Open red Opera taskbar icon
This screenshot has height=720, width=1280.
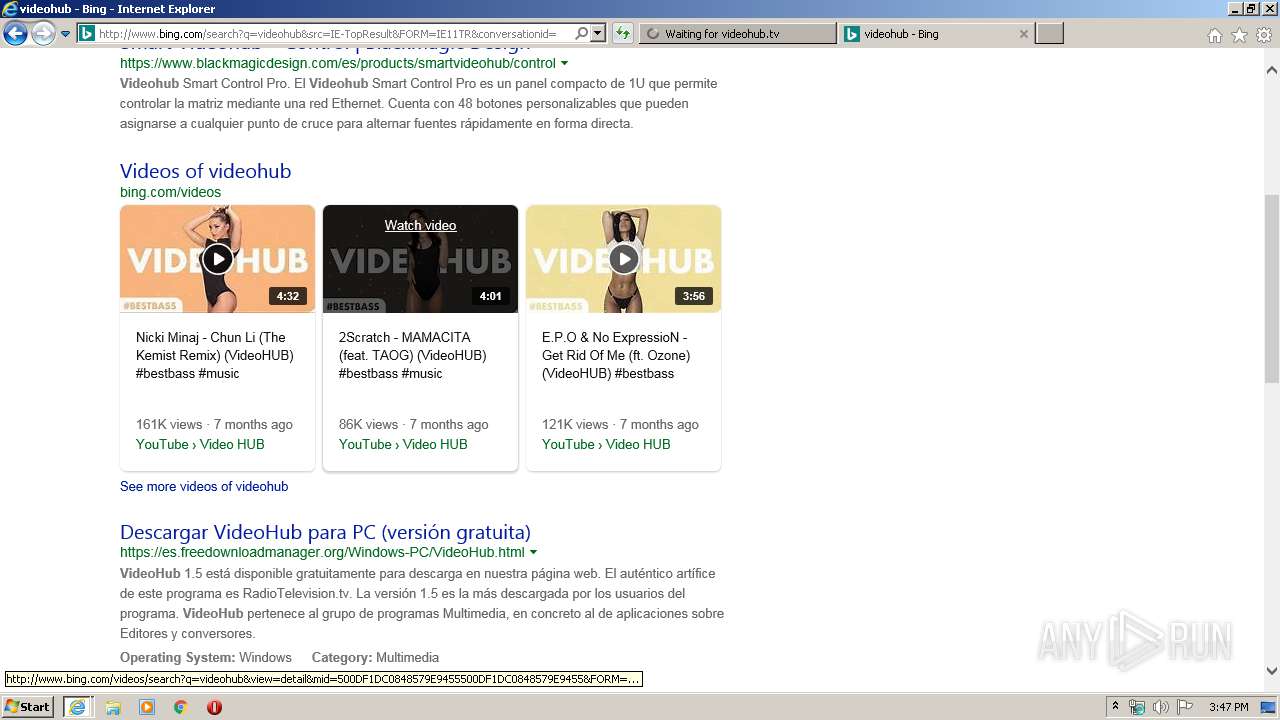pos(214,707)
